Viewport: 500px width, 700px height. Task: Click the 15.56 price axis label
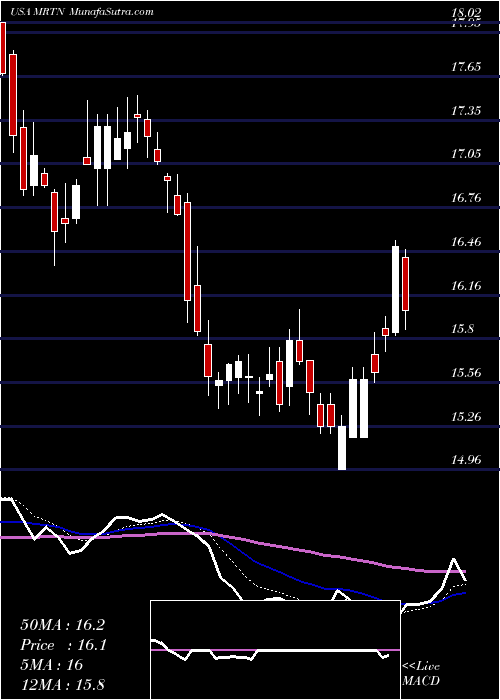(466, 374)
